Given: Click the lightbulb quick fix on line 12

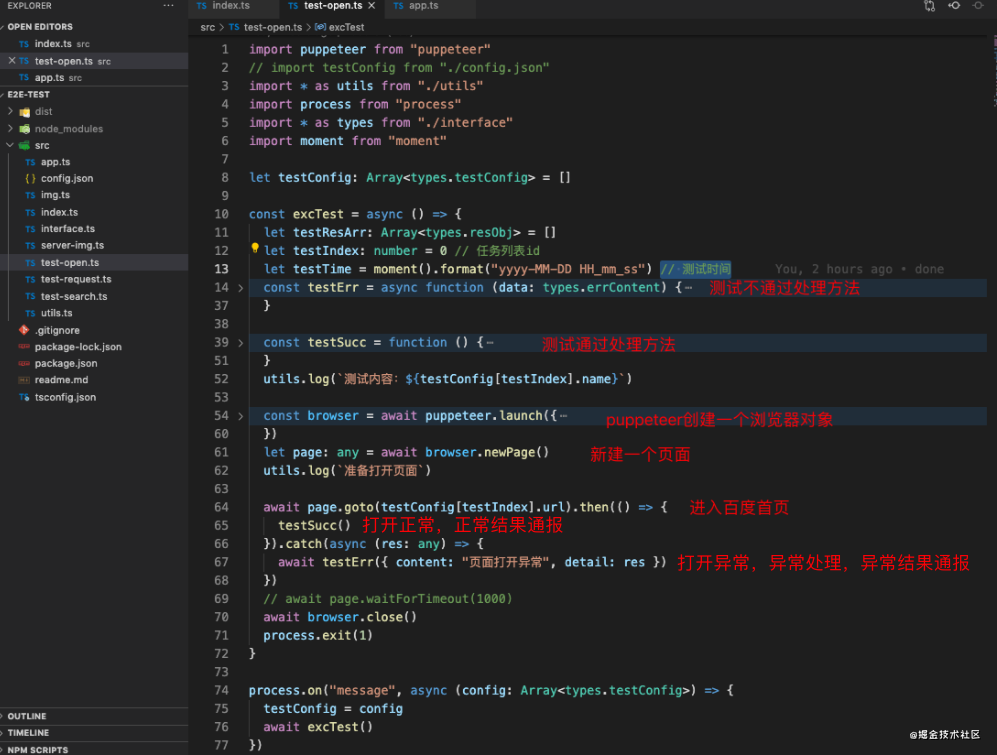Looking at the screenshot, I should click(255, 248).
